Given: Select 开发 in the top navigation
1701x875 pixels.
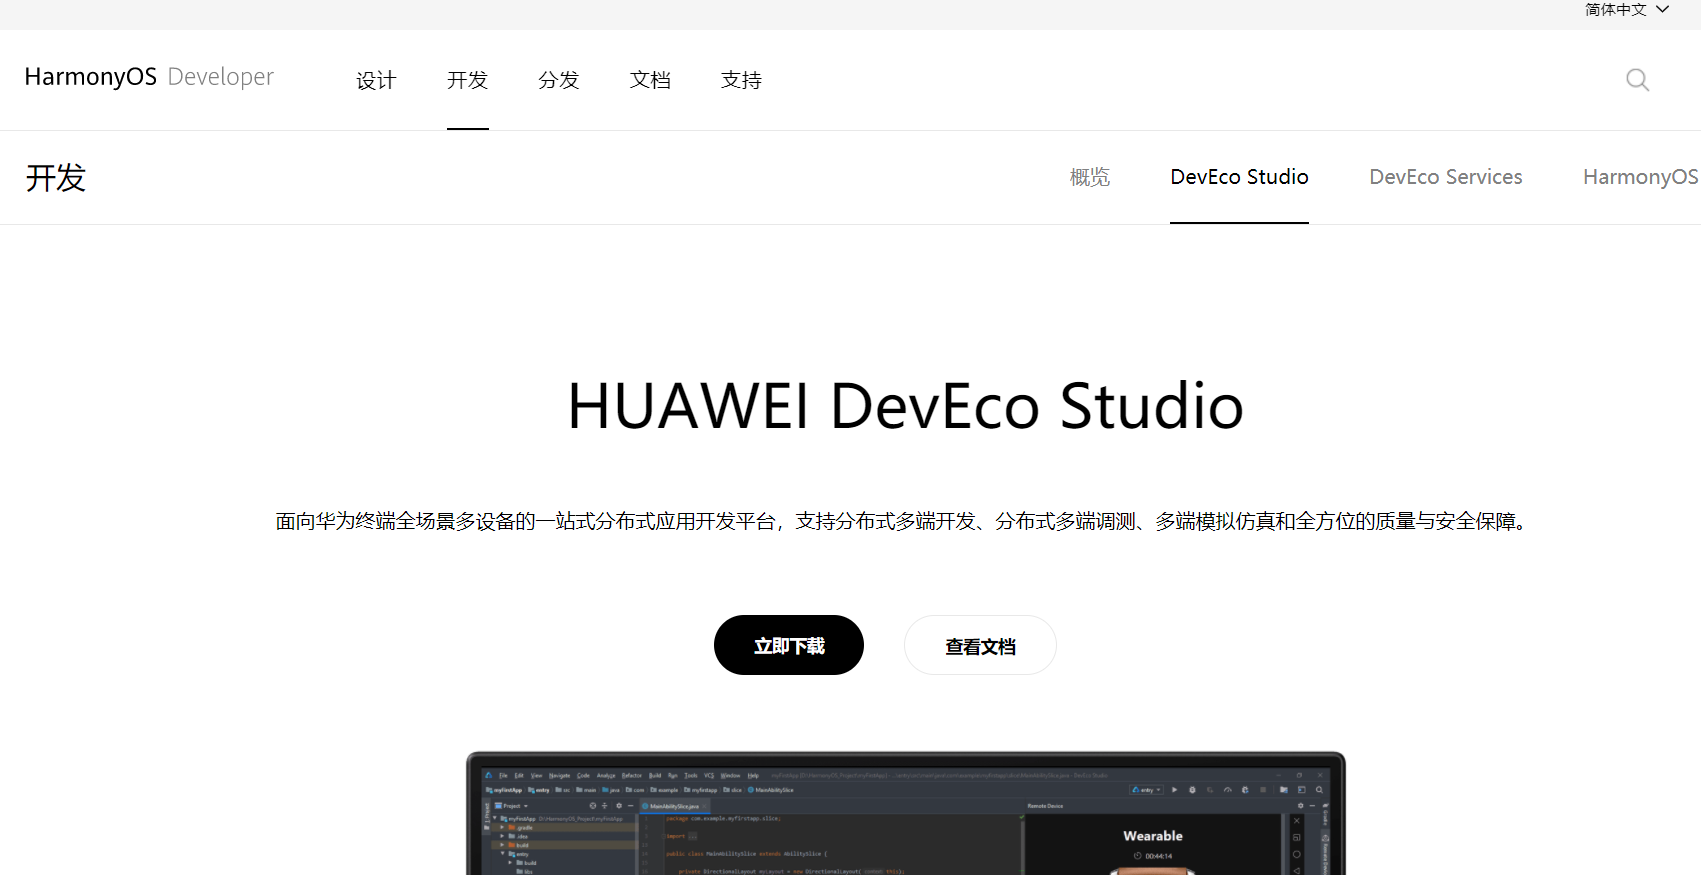Looking at the screenshot, I should [x=467, y=80].
